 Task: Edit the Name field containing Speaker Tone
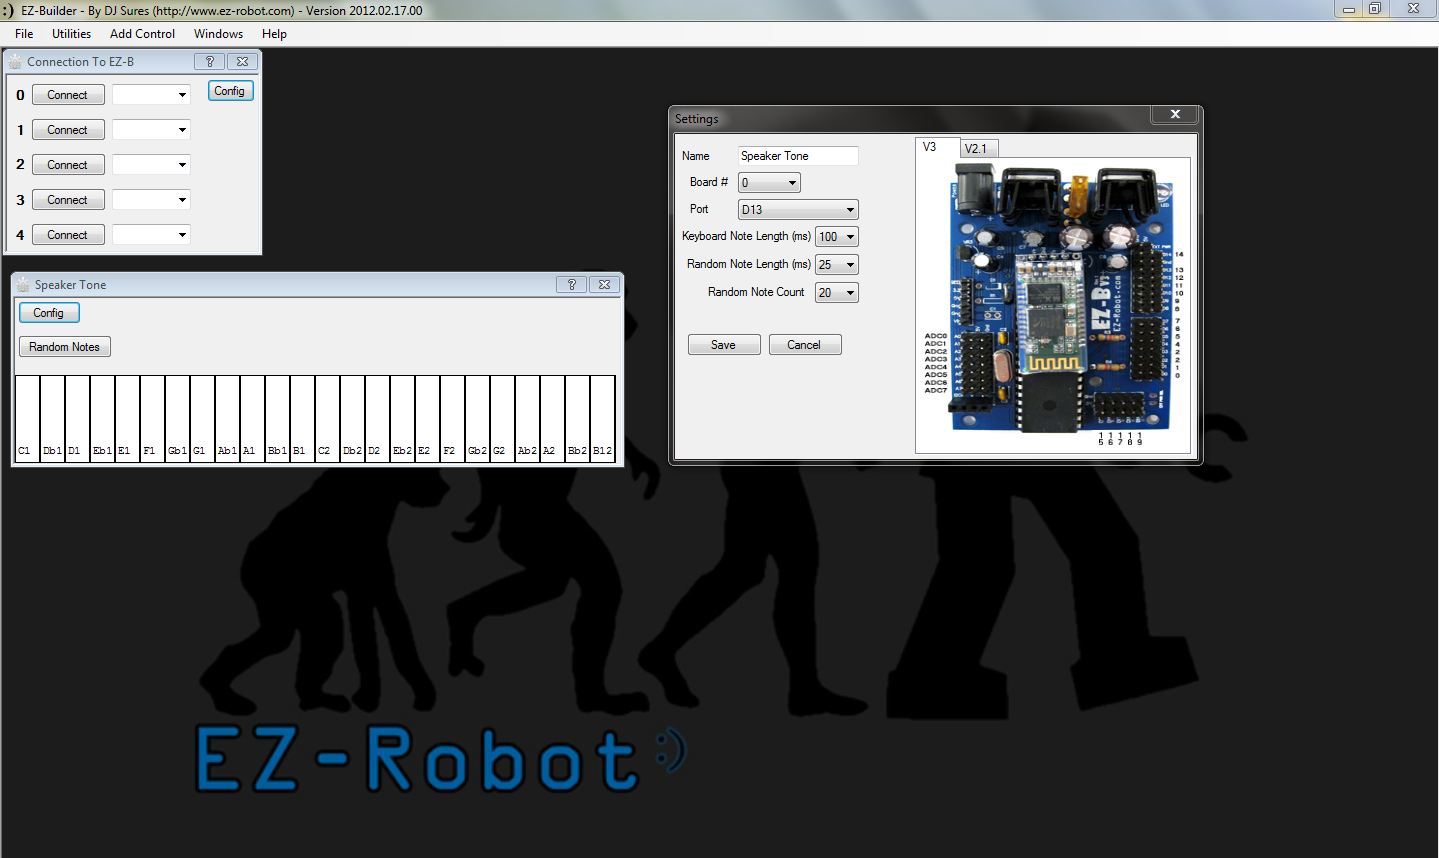click(x=798, y=156)
